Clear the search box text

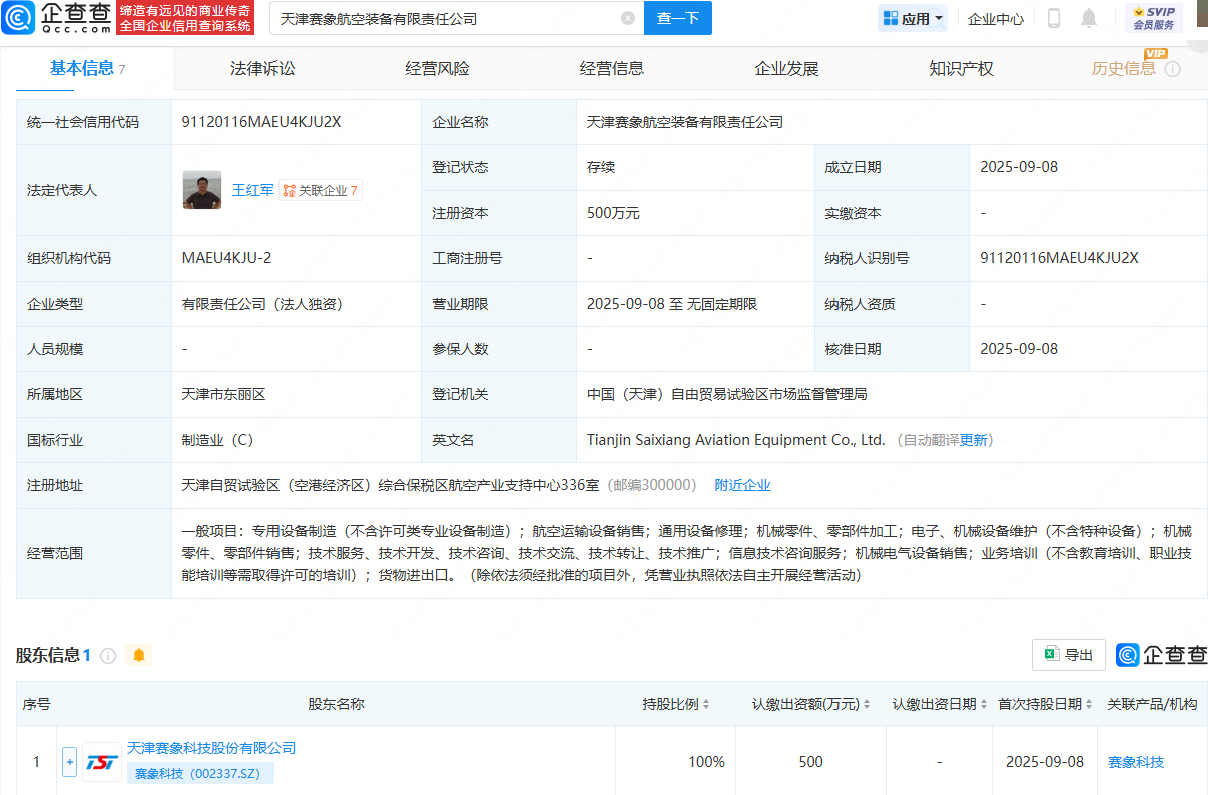[x=627, y=18]
